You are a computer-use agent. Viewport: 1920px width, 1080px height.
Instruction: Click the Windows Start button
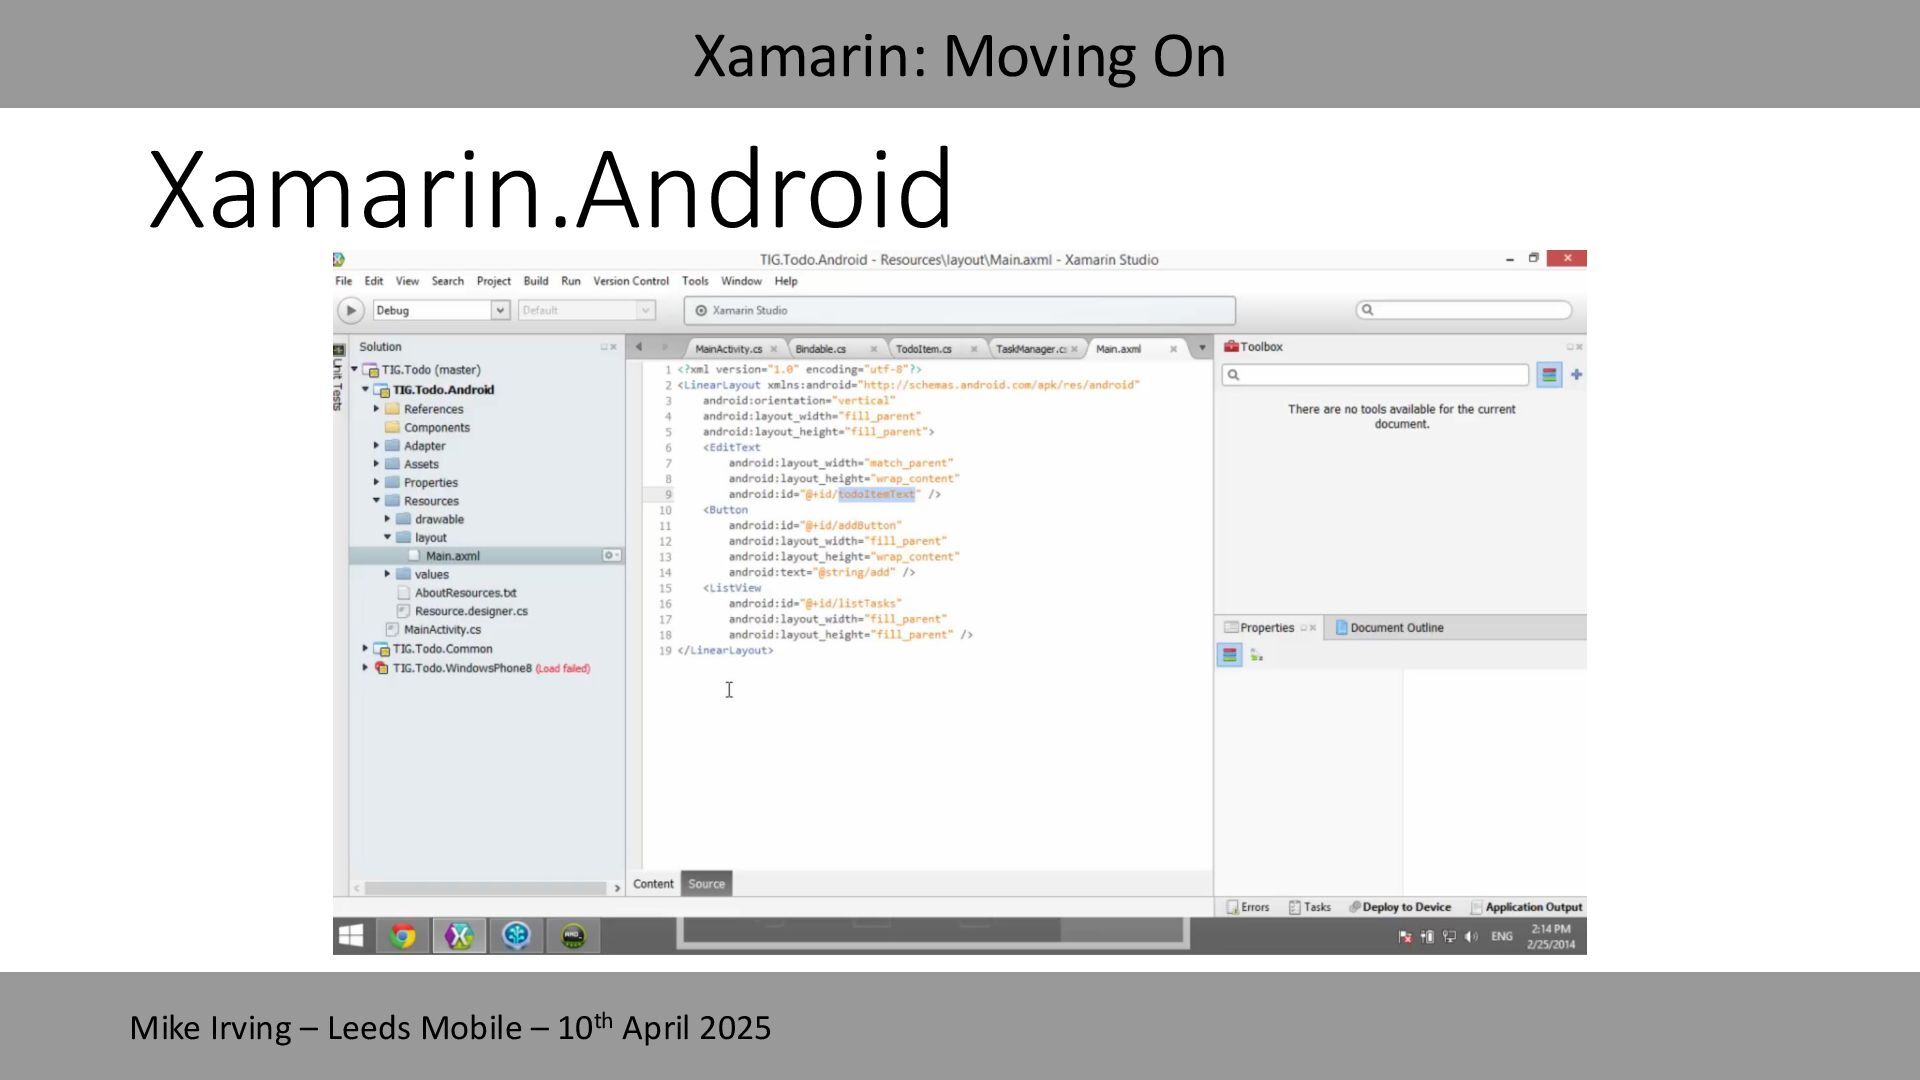pyautogui.click(x=351, y=936)
